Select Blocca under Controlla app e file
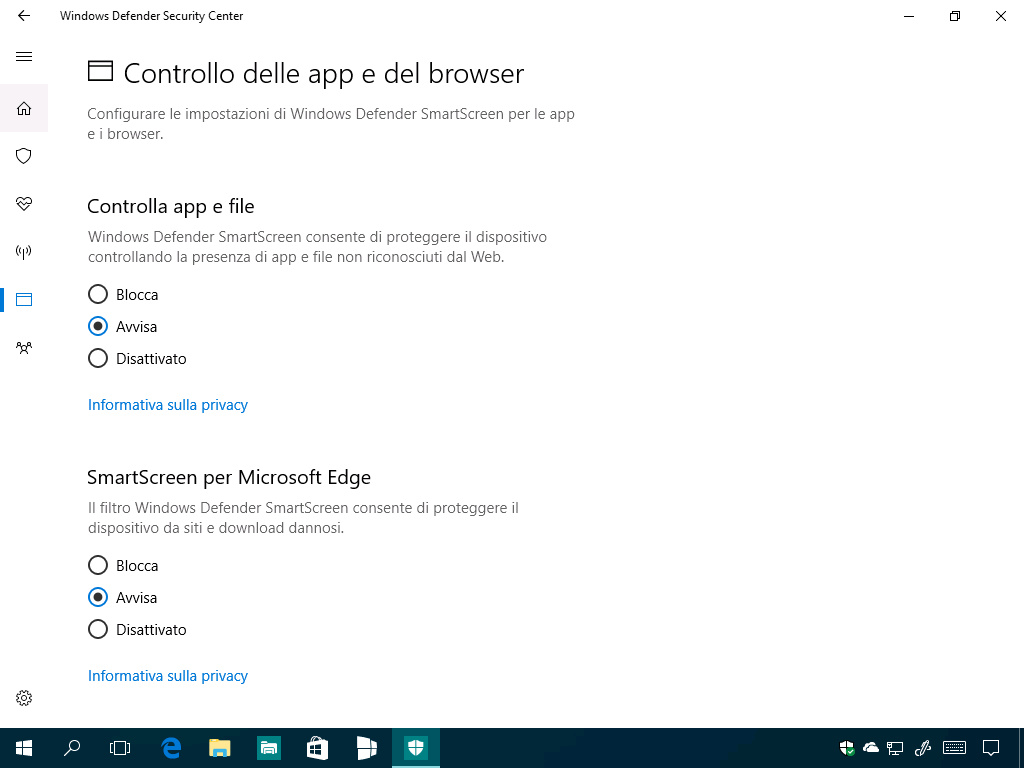Viewport: 1024px width, 768px height. pyautogui.click(x=123, y=295)
